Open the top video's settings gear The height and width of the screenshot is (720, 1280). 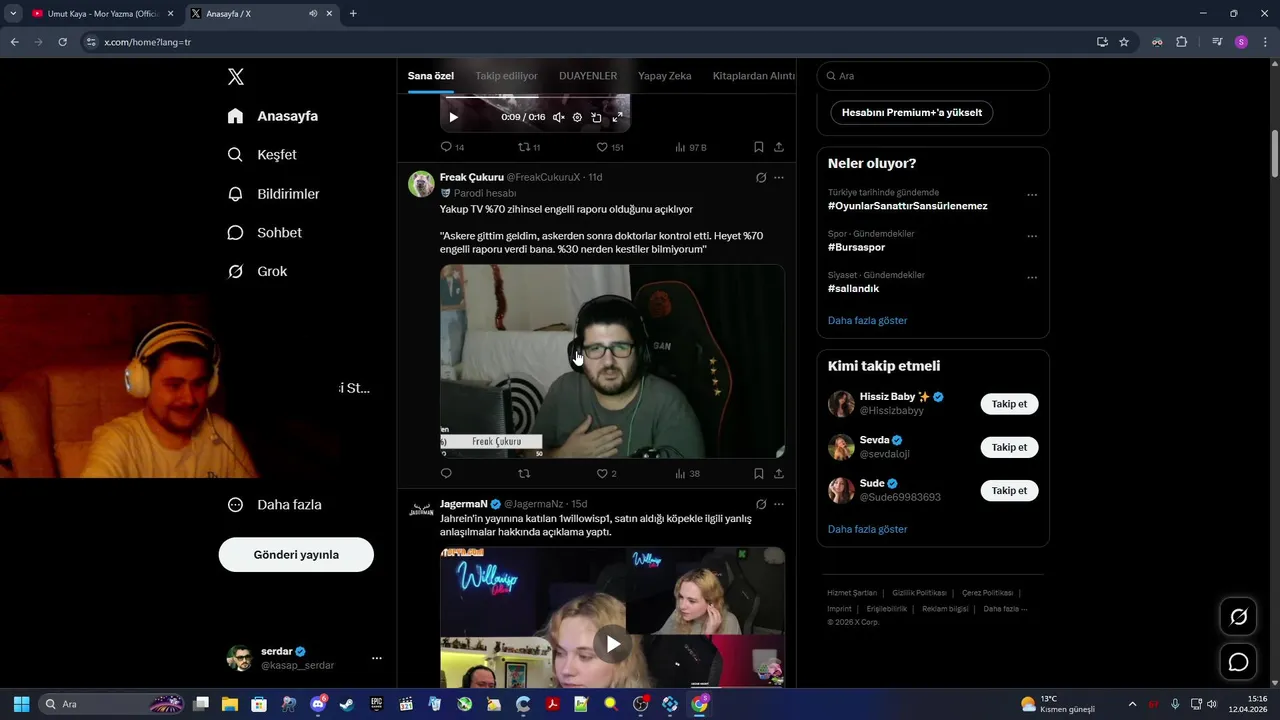pos(577,117)
